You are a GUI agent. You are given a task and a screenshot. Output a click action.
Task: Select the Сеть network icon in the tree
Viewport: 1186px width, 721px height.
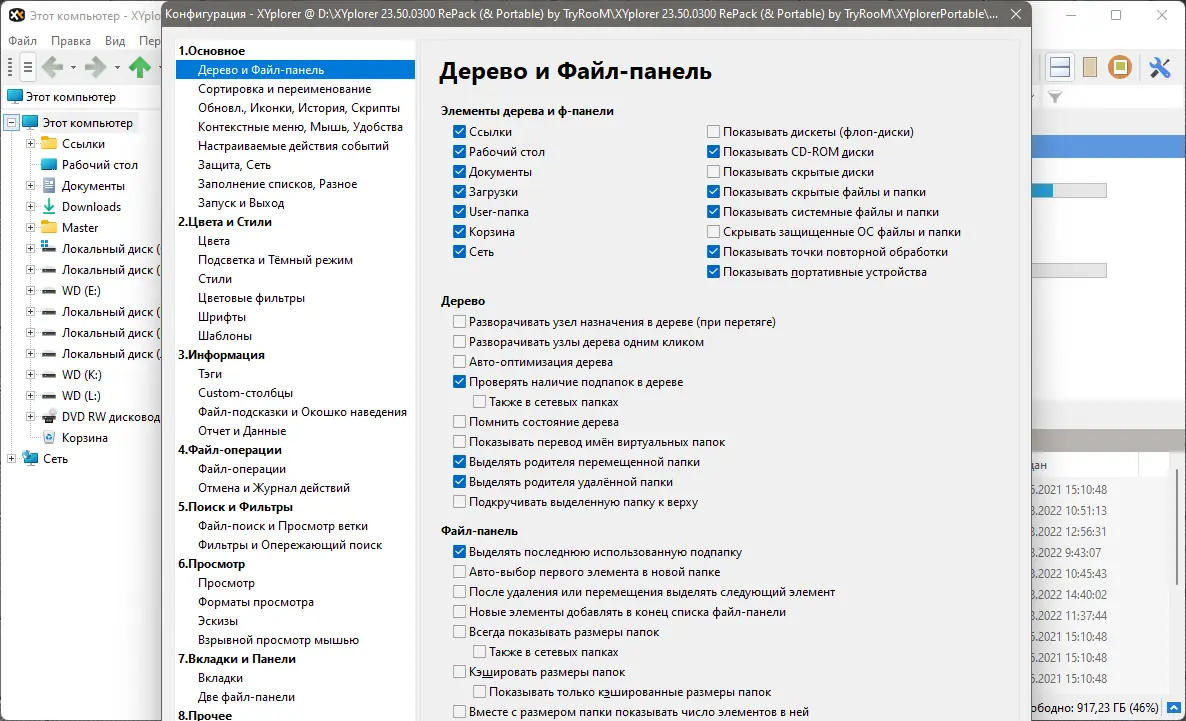tap(31, 458)
